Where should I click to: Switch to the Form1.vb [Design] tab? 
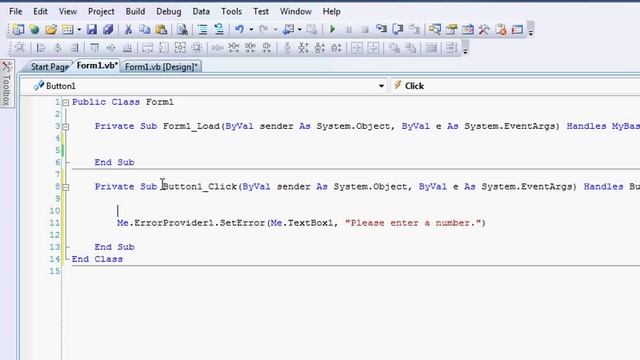pyautogui.click(x=161, y=67)
